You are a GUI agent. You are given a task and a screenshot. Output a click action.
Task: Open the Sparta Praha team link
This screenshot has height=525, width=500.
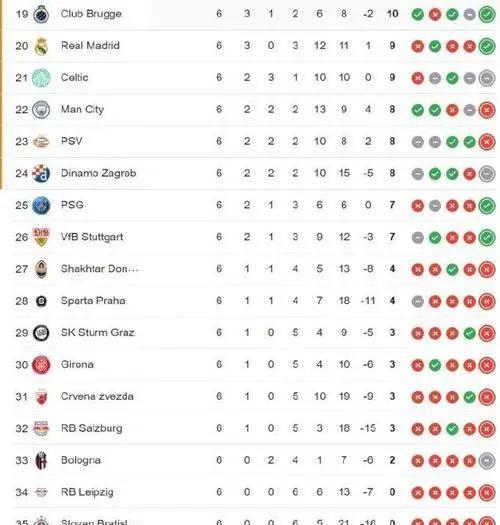pyautogui.click(x=93, y=301)
